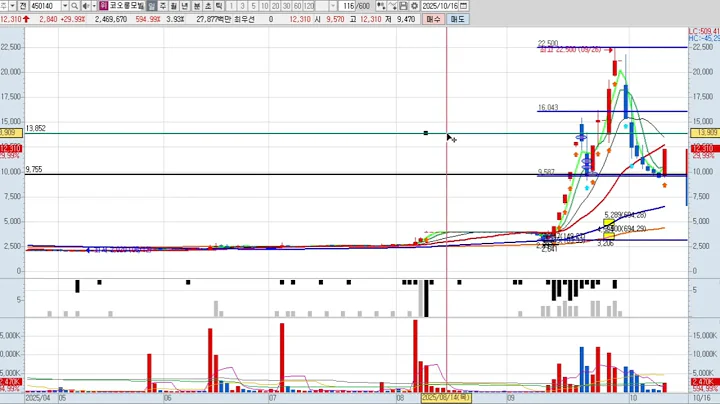
Task: Click the red 12,310 price tag at right
Action: coord(703,149)
